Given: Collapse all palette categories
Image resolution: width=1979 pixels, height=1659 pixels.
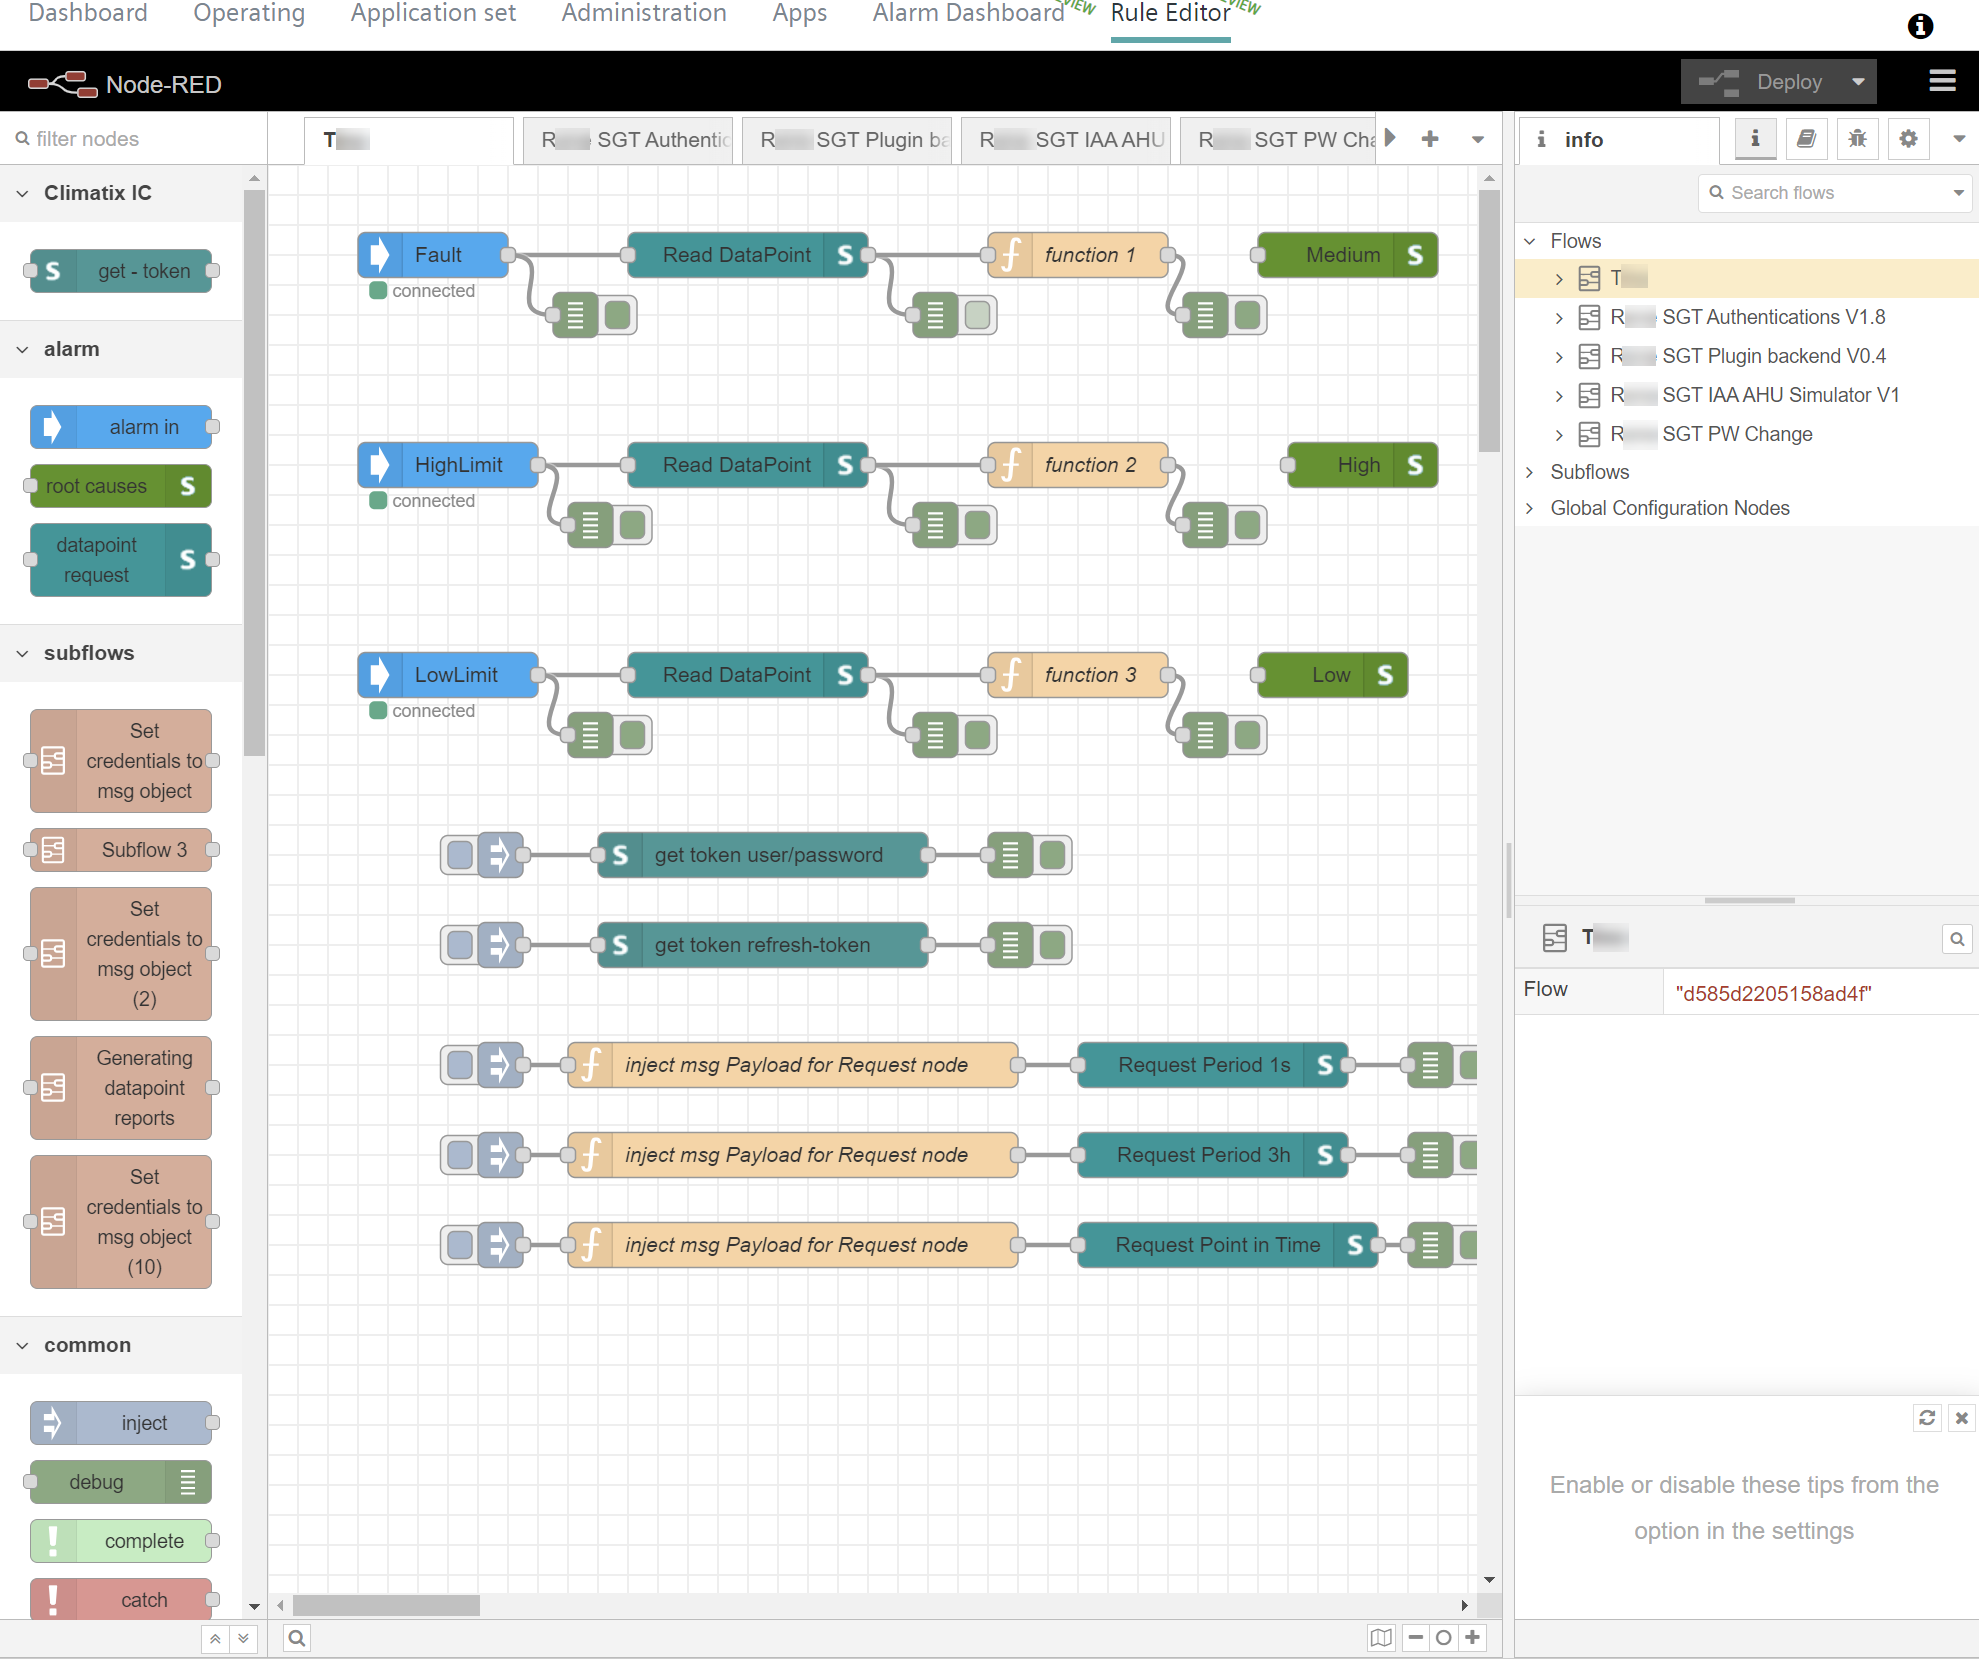Looking at the screenshot, I should pyautogui.click(x=215, y=1639).
